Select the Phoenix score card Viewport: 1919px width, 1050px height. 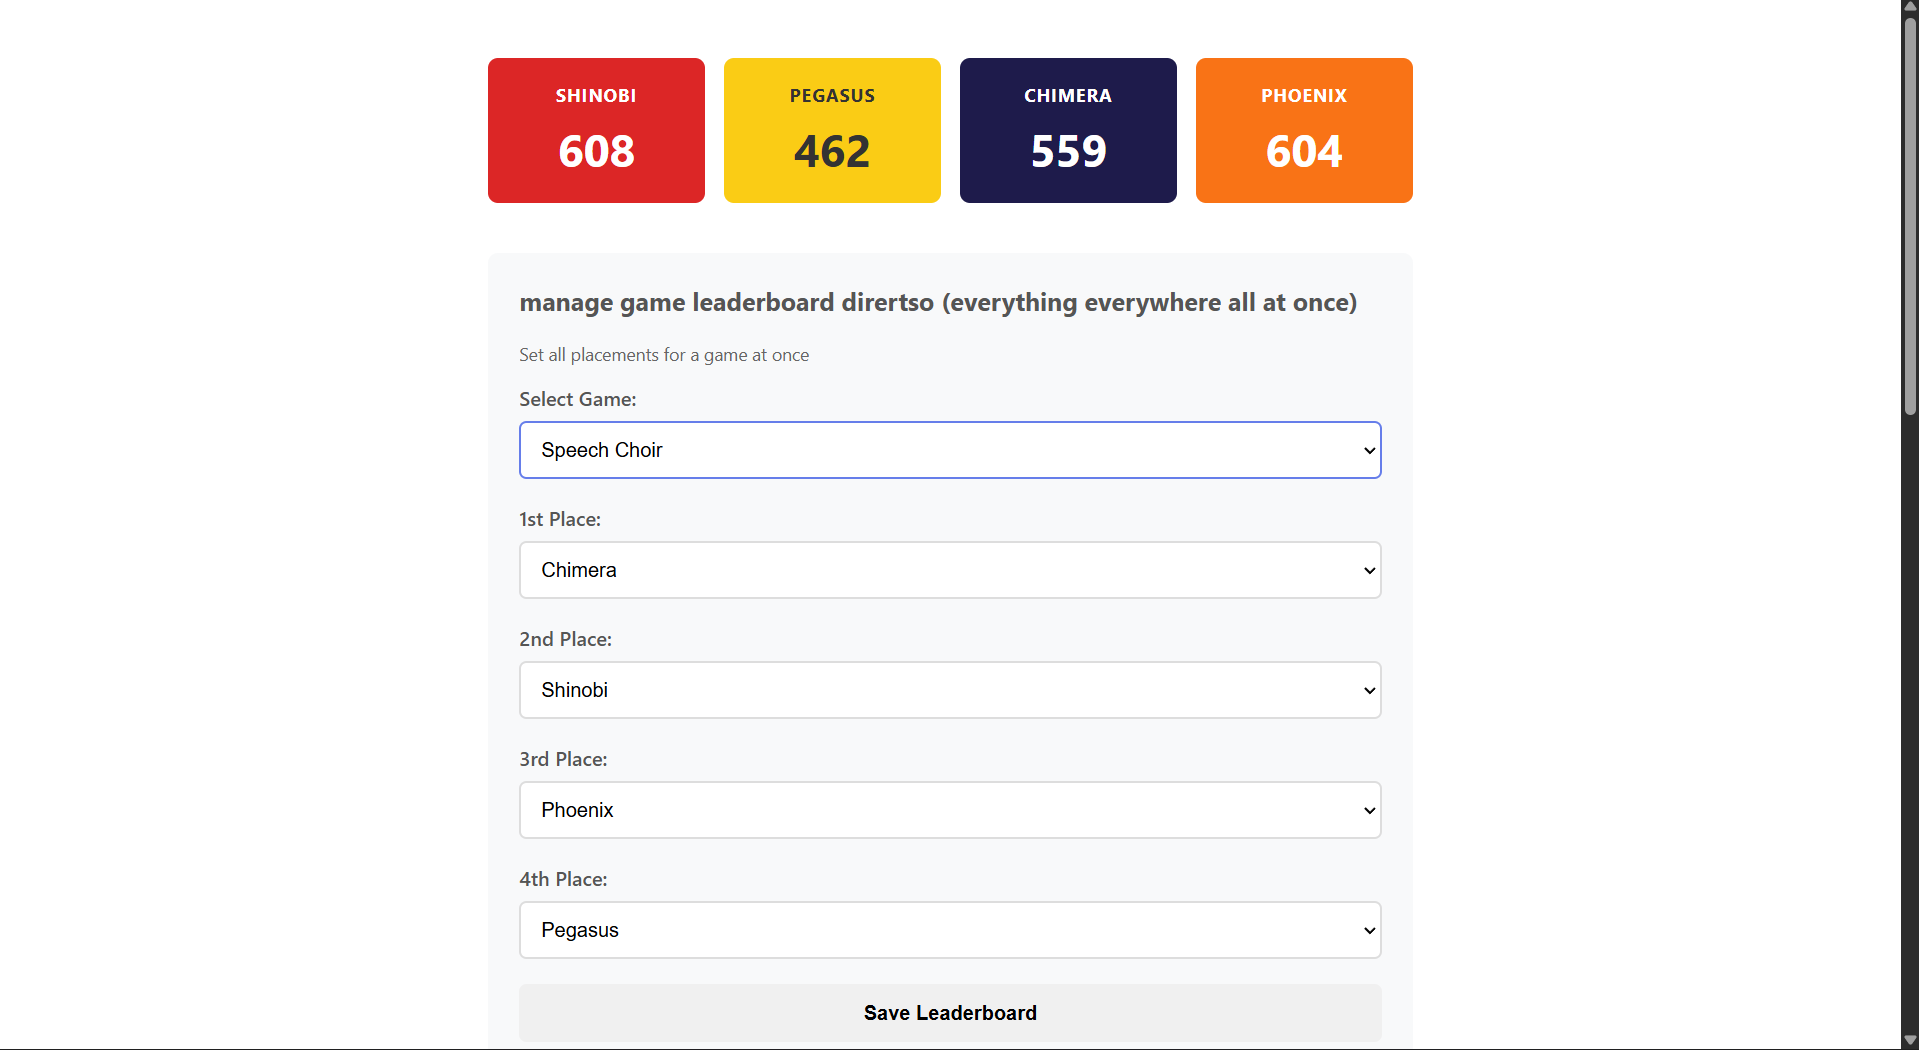[x=1303, y=130]
